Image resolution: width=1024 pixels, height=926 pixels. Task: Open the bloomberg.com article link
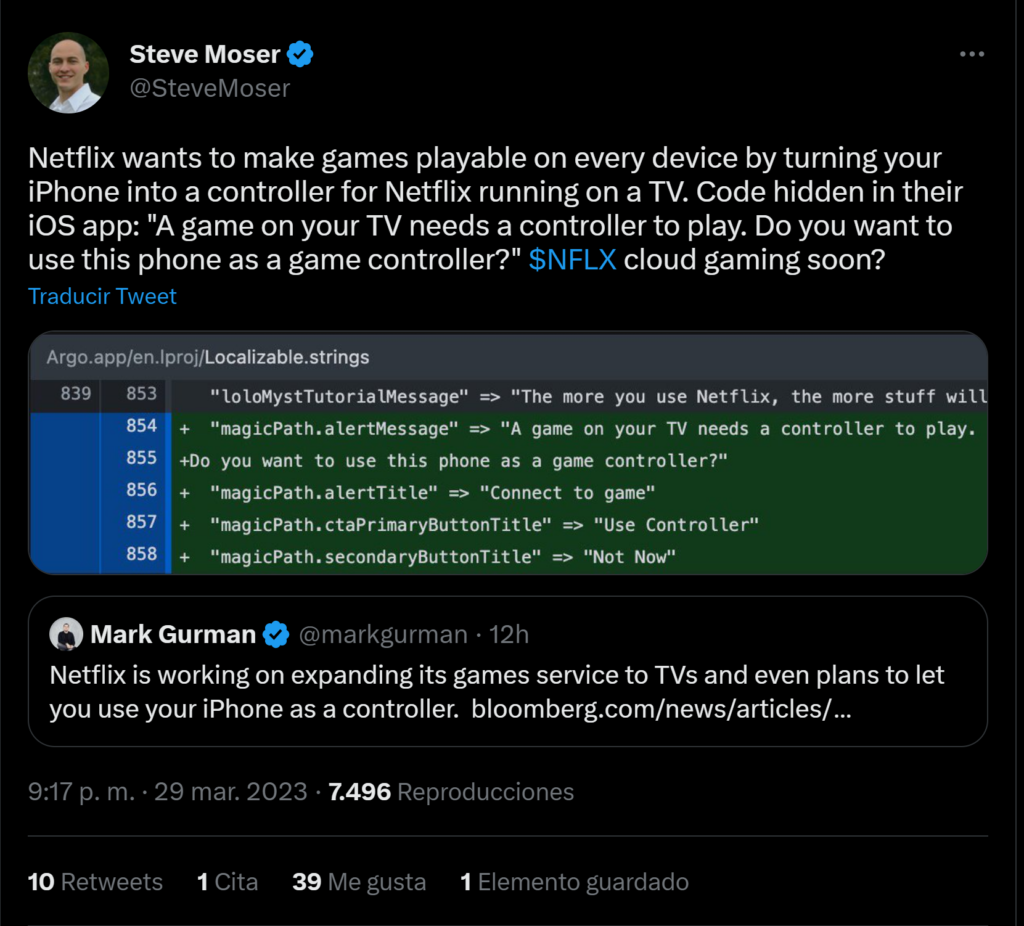[x=658, y=709]
